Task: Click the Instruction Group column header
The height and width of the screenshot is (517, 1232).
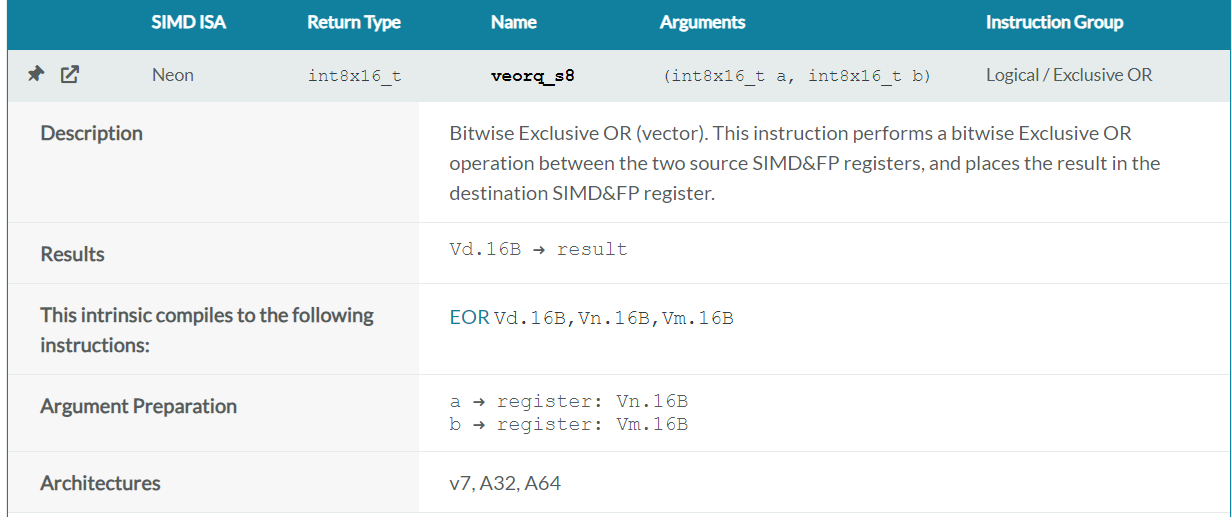Action: tap(1054, 22)
